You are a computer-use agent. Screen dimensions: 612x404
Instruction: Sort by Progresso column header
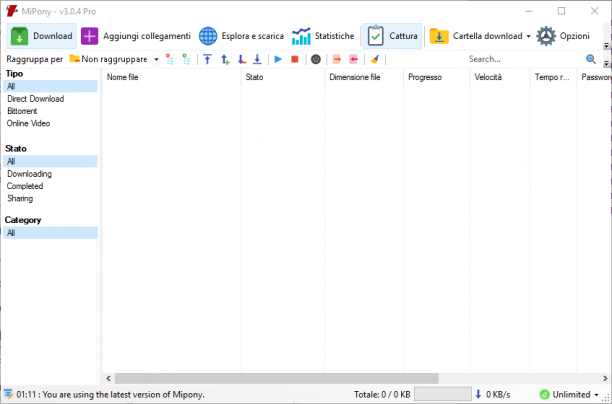[437, 77]
